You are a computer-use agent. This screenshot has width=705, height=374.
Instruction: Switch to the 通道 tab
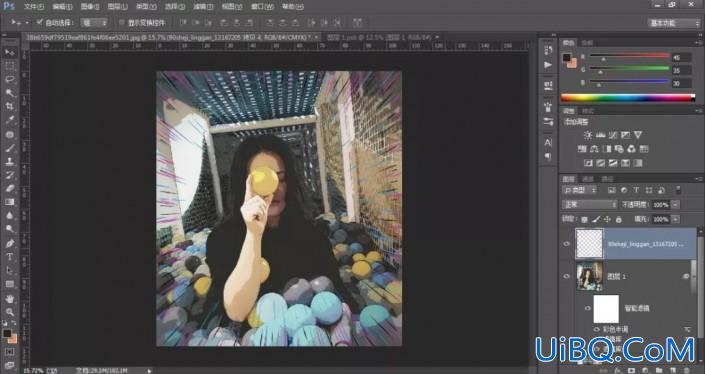pos(588,179)
